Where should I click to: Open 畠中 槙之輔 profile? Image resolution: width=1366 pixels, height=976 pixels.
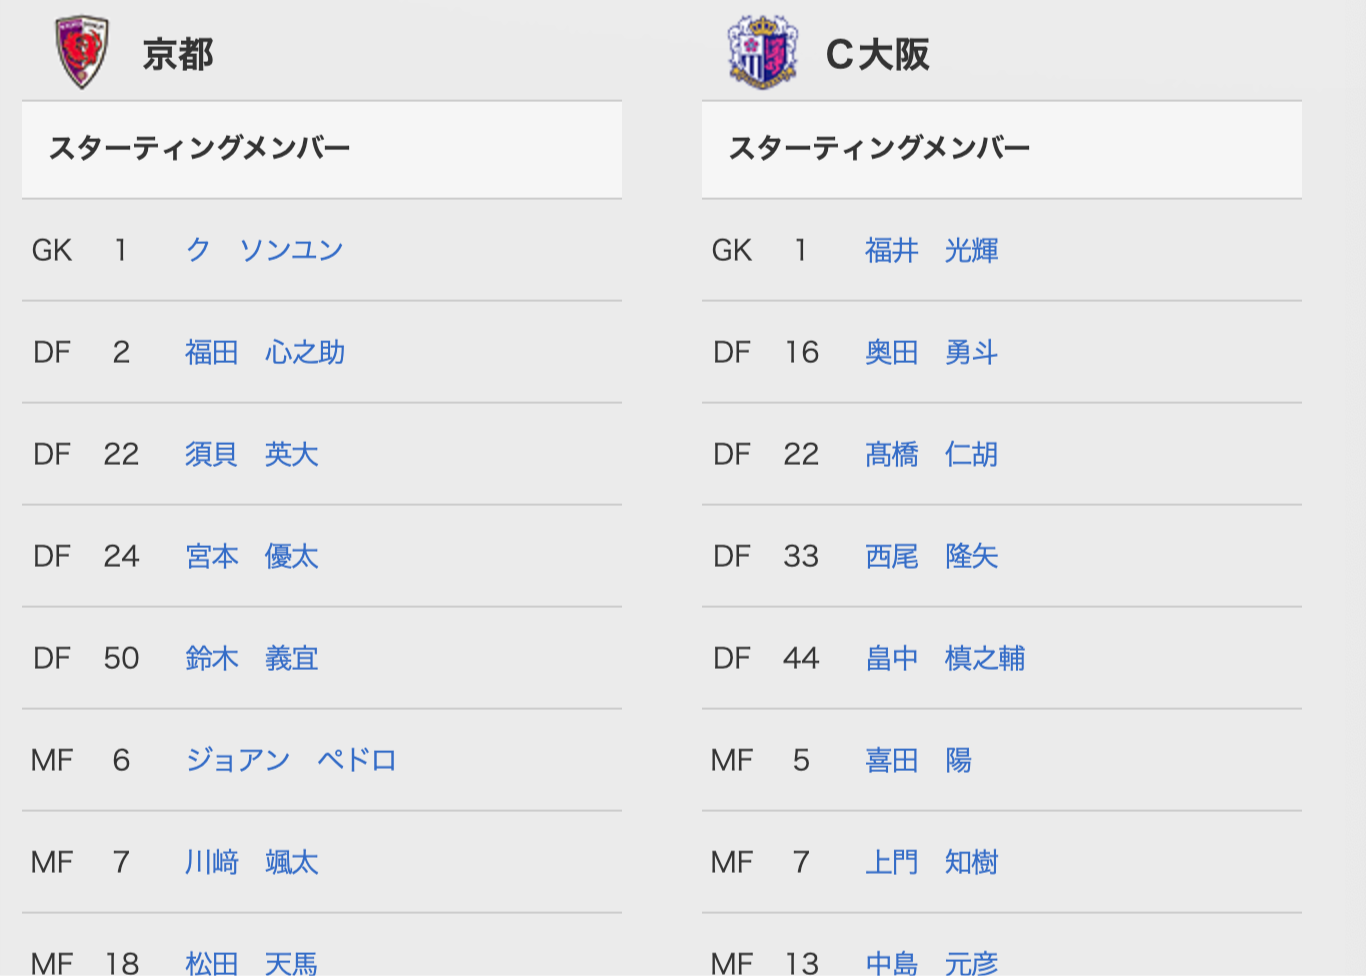945,658
